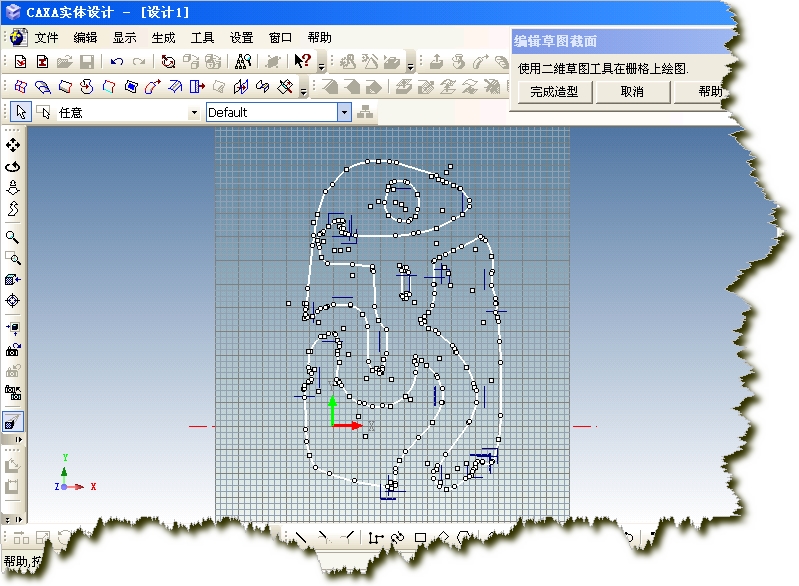This screenshot has height=586, width=799.
Task: Open the Default configuration dropdown
Action: [x=344, y=112]
